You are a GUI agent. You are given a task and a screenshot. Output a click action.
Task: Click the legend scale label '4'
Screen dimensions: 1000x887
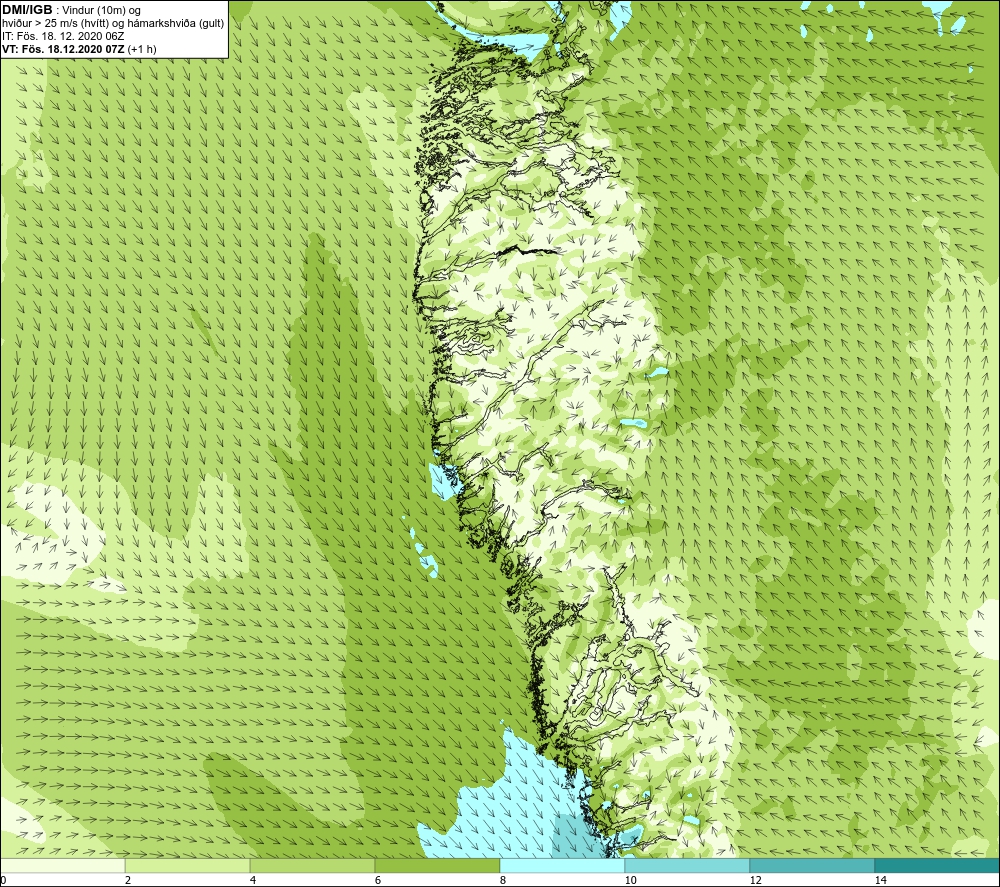(x=253, y=881)
